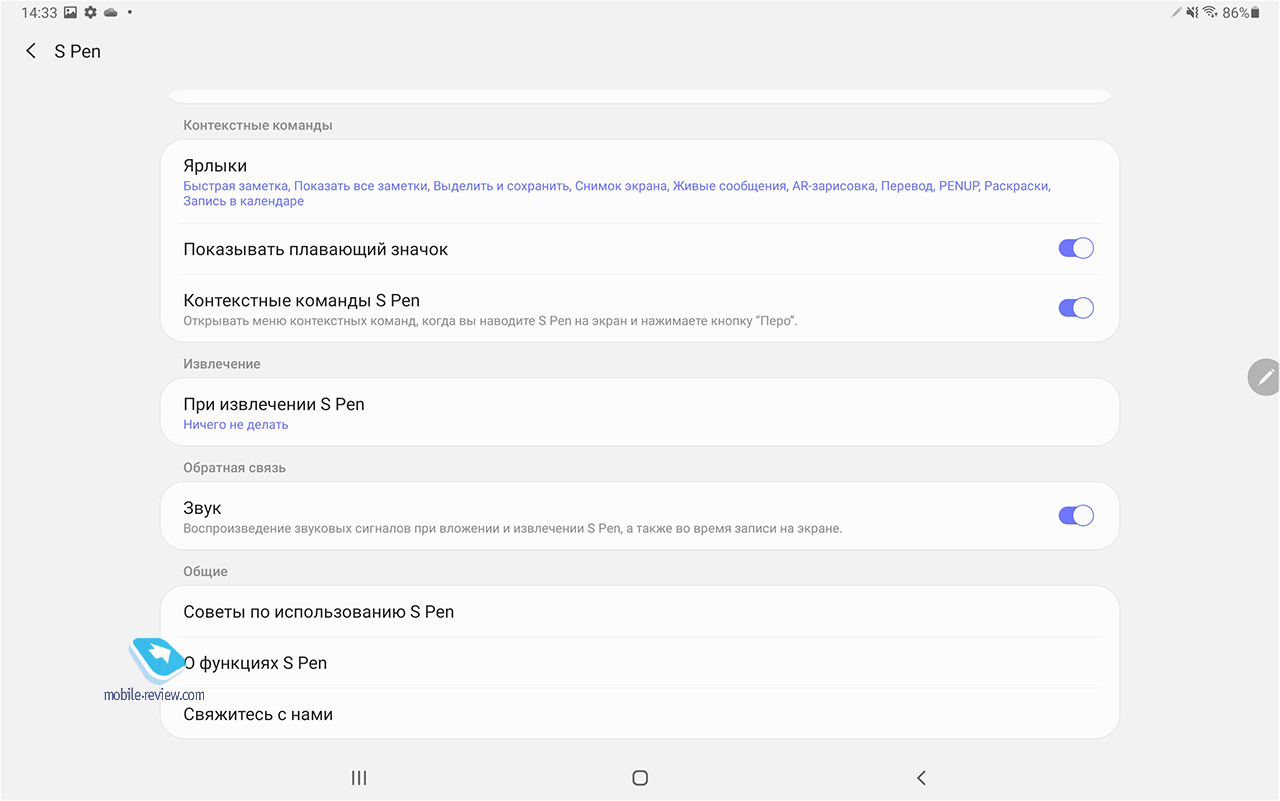Image resolution: width=1280 pixels, height=801 pixels.
Task: Open О функциях S Pen
Action: [640, 663]
